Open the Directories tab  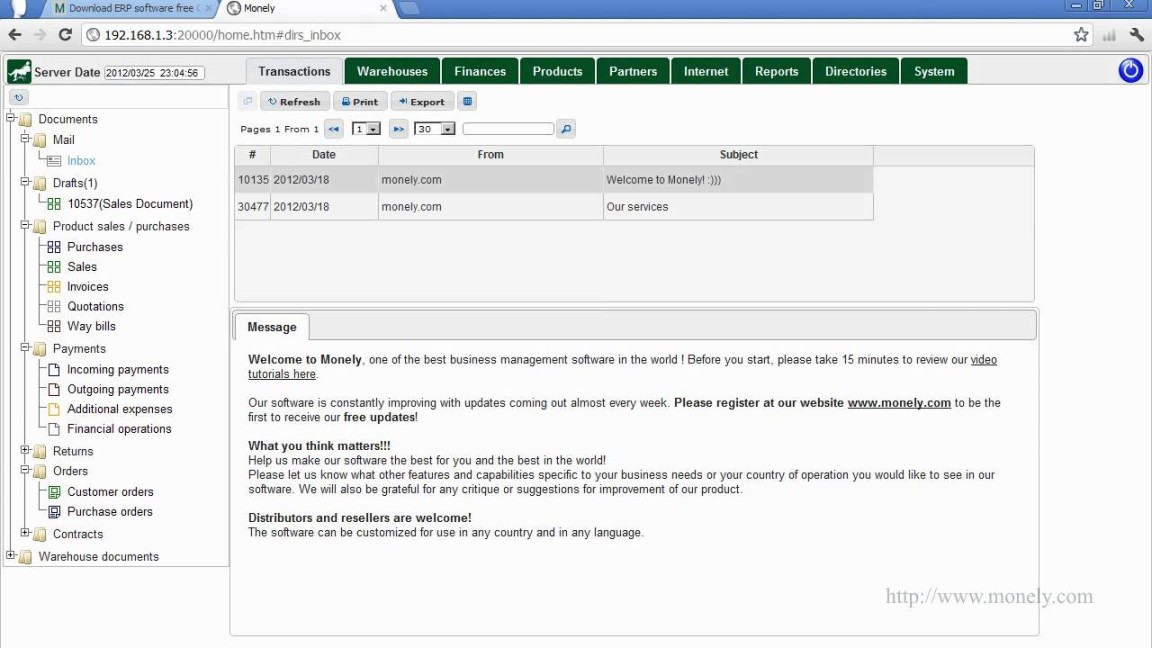pyautogui.click(x=855, y=71)
